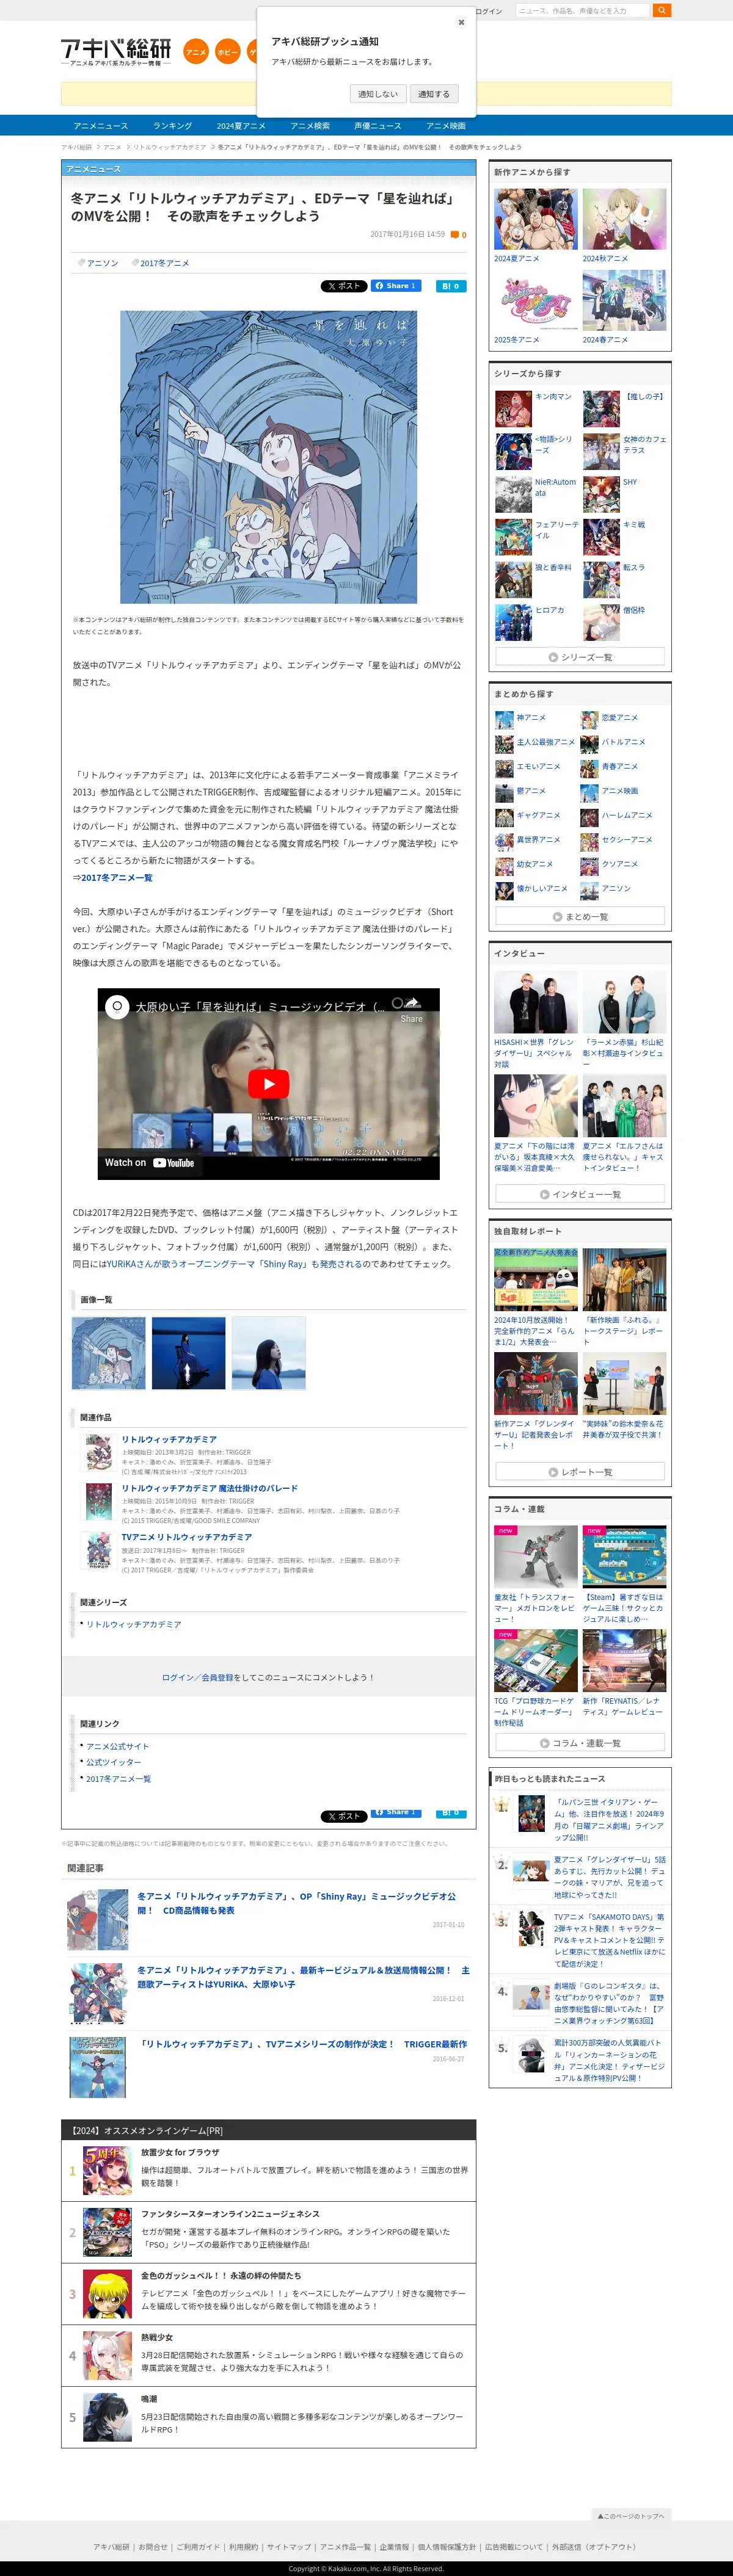Open 企業情報 footer link
733x2576 pixels.
pyautogui.click(x=394, y=2547)
